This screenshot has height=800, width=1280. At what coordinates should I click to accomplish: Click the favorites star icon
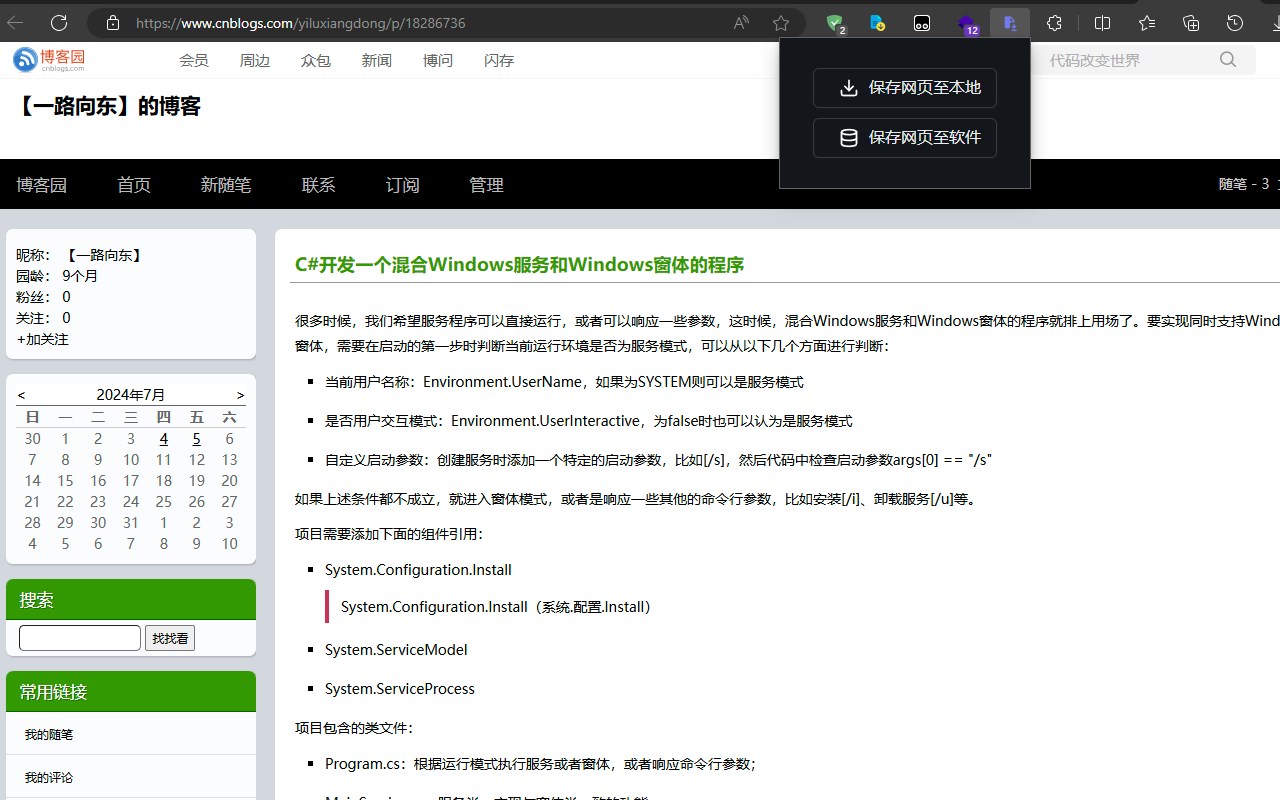point(1145,22)
